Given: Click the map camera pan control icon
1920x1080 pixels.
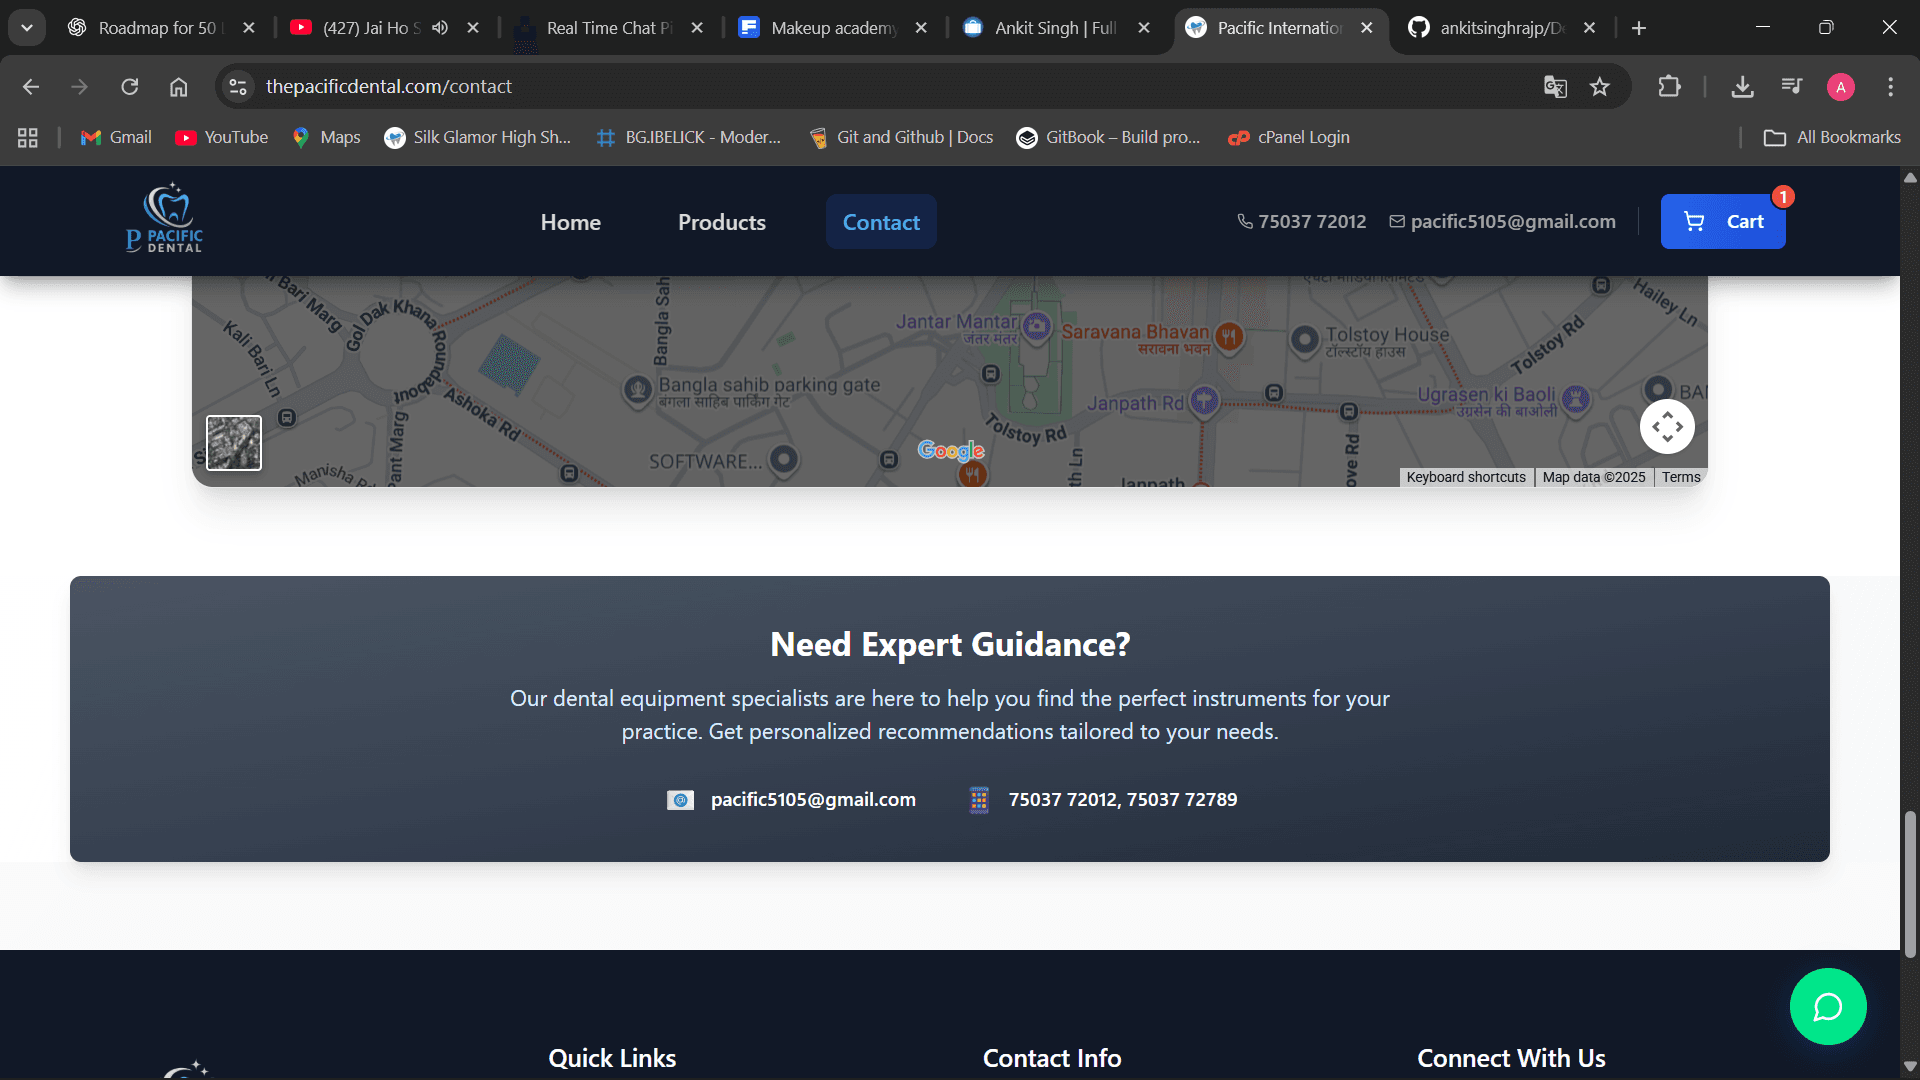Looking at the screenshot, I should click(x=1667, y=427).
